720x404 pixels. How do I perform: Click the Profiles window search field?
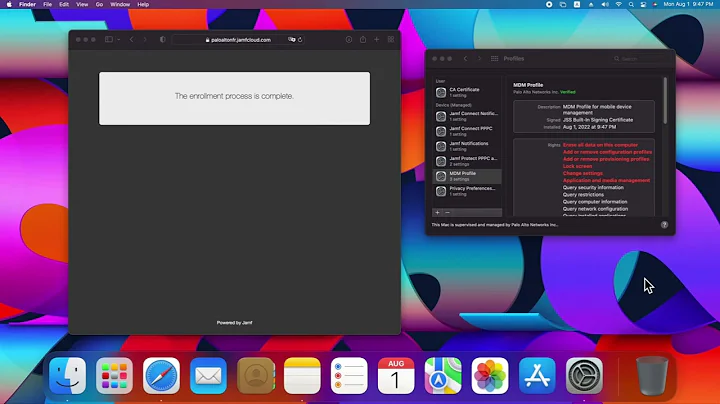click(641, 59)
